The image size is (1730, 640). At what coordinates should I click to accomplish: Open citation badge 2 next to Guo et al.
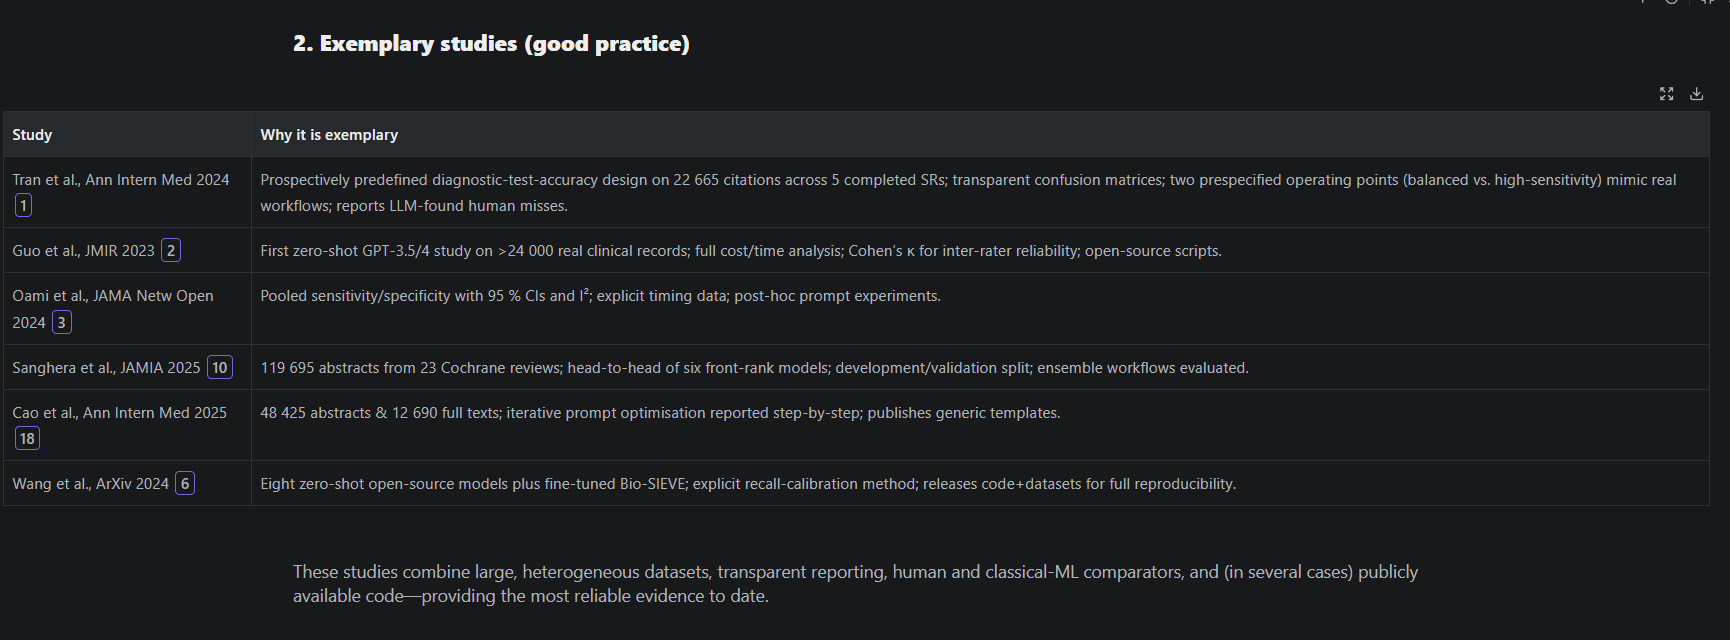point(171,251)
